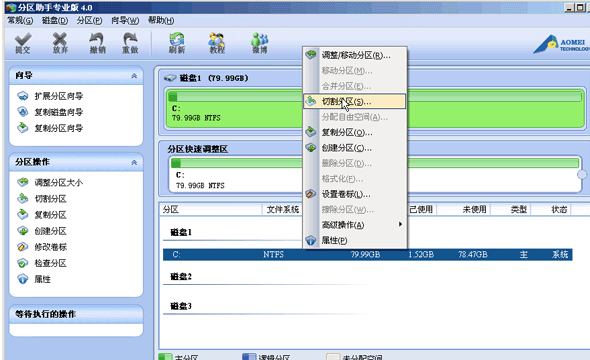Select the C: NTFS row in the partition list
Image resolution: width=590 pixels, height=360 pixels.
(x=368, y=255)
